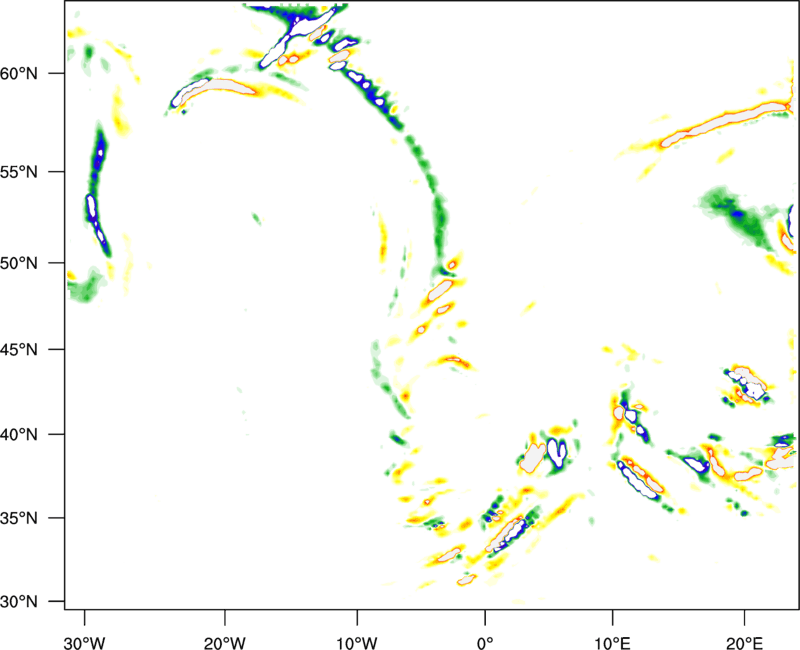This screenshot has width=800, height=650.
Task: Click the 55°N latitude label
Action: 19,171
